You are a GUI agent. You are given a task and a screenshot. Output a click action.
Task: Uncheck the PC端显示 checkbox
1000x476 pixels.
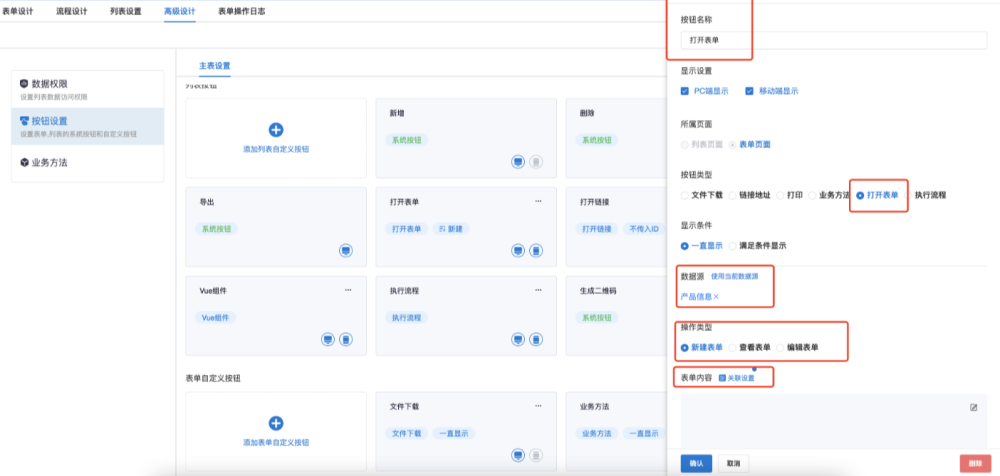[x=686, y=91]
